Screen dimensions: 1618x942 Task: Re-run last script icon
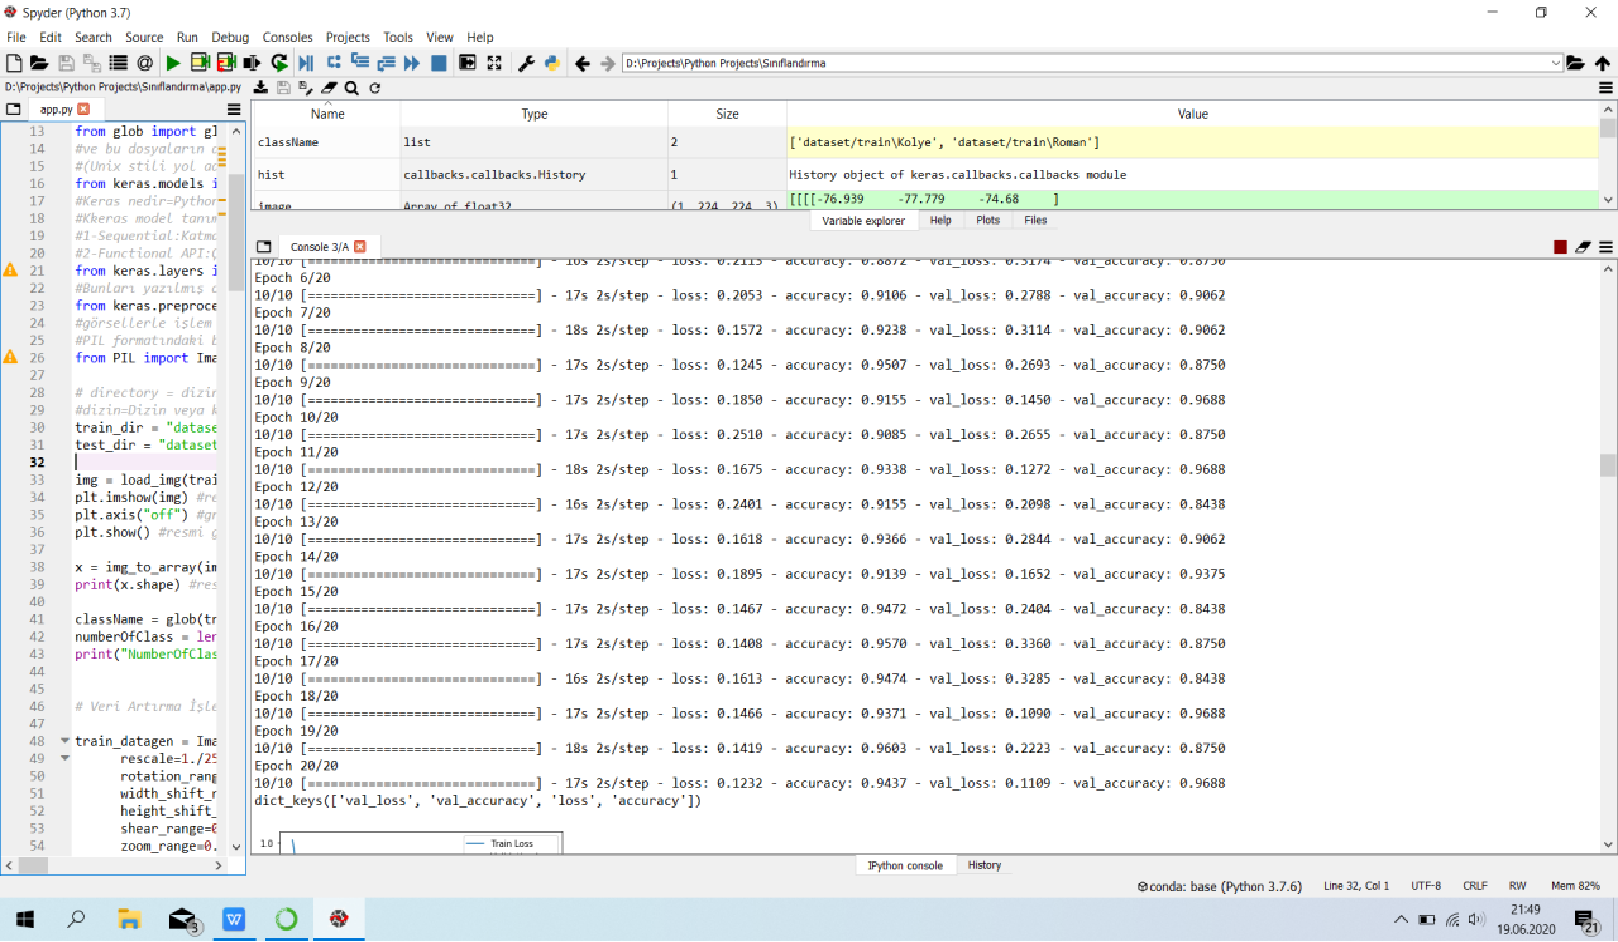pos(279,63)
